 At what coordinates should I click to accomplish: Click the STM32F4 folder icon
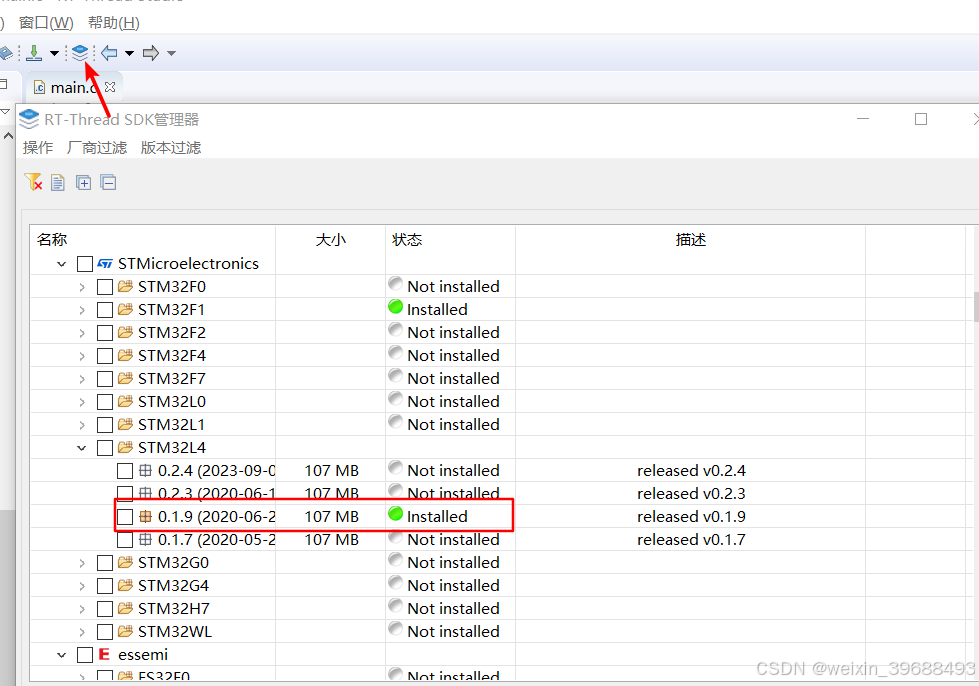click(125, 356)
